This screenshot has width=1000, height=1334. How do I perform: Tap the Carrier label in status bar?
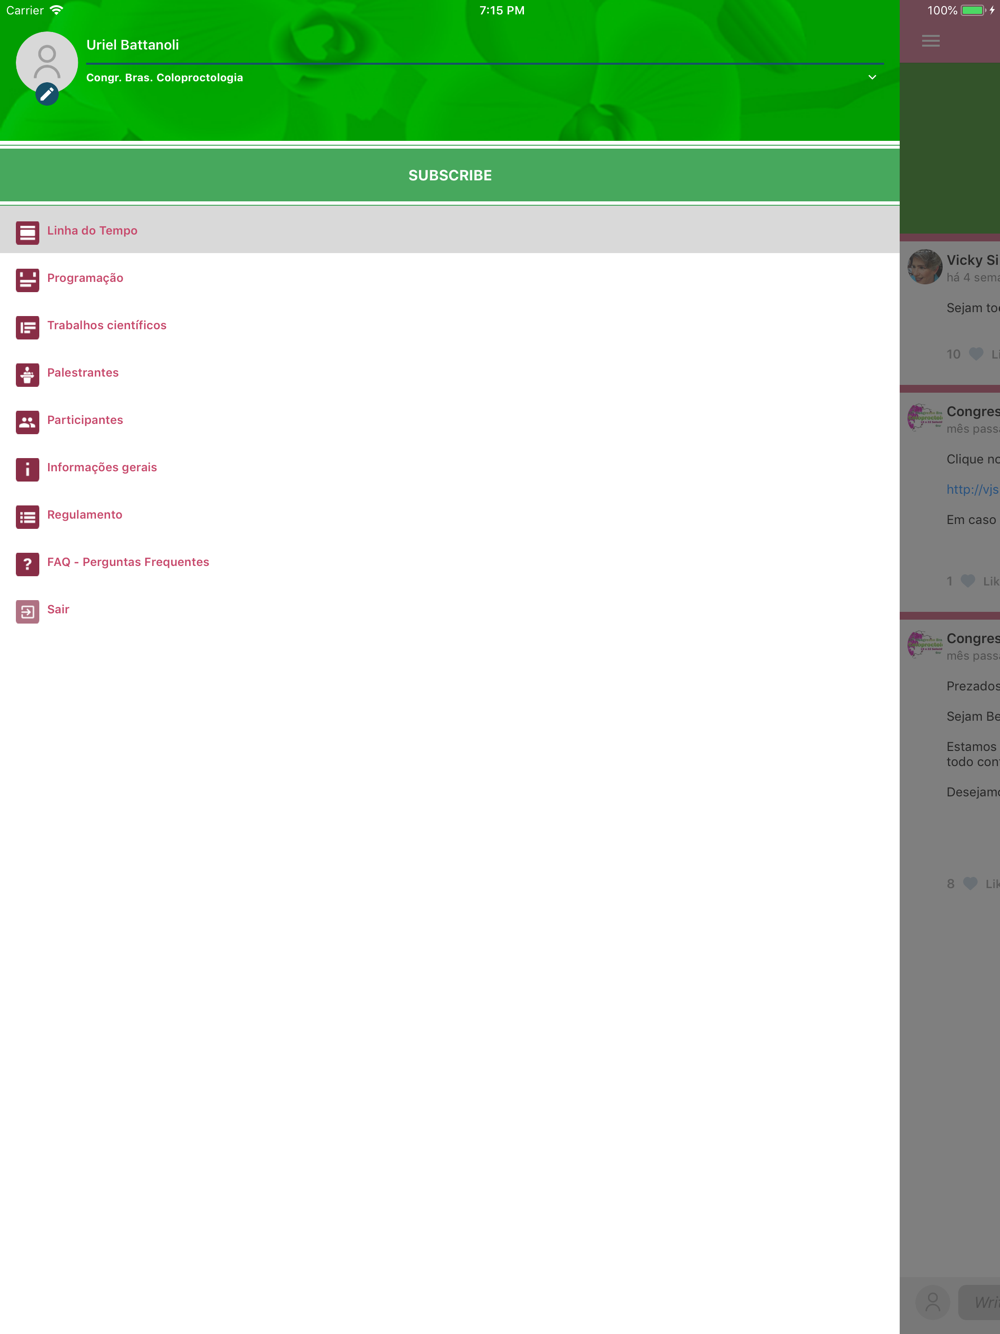click(25, 10)
